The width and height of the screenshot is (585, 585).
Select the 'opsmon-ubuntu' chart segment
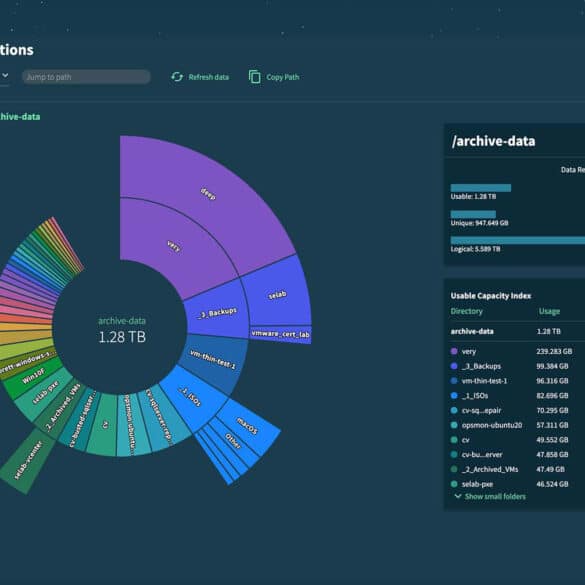tap(131, 425)
